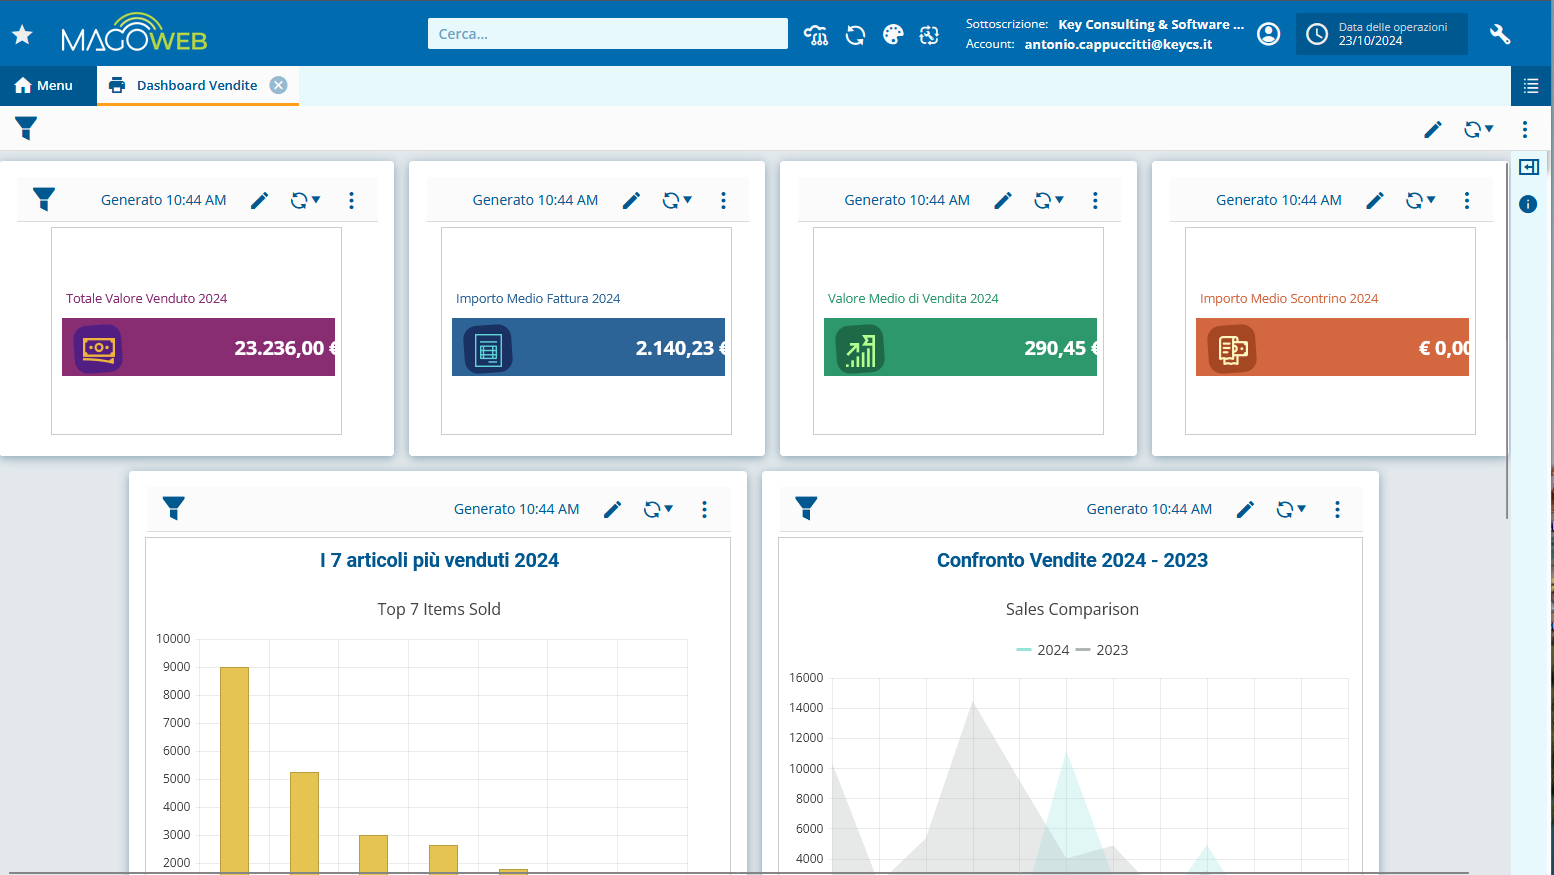Click the favorites star icon
Screen dimensions: 1554x875
22,35
